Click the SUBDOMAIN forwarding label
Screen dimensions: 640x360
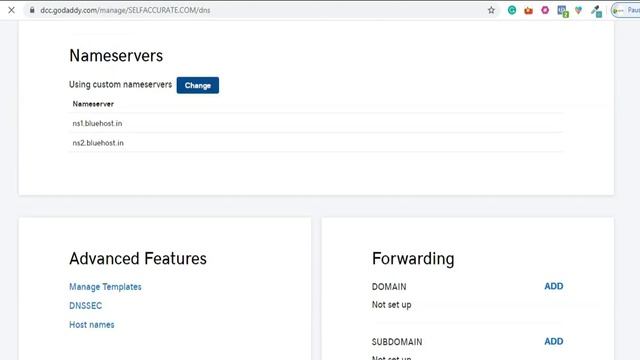pyautogui.click(x=397, y=342)
